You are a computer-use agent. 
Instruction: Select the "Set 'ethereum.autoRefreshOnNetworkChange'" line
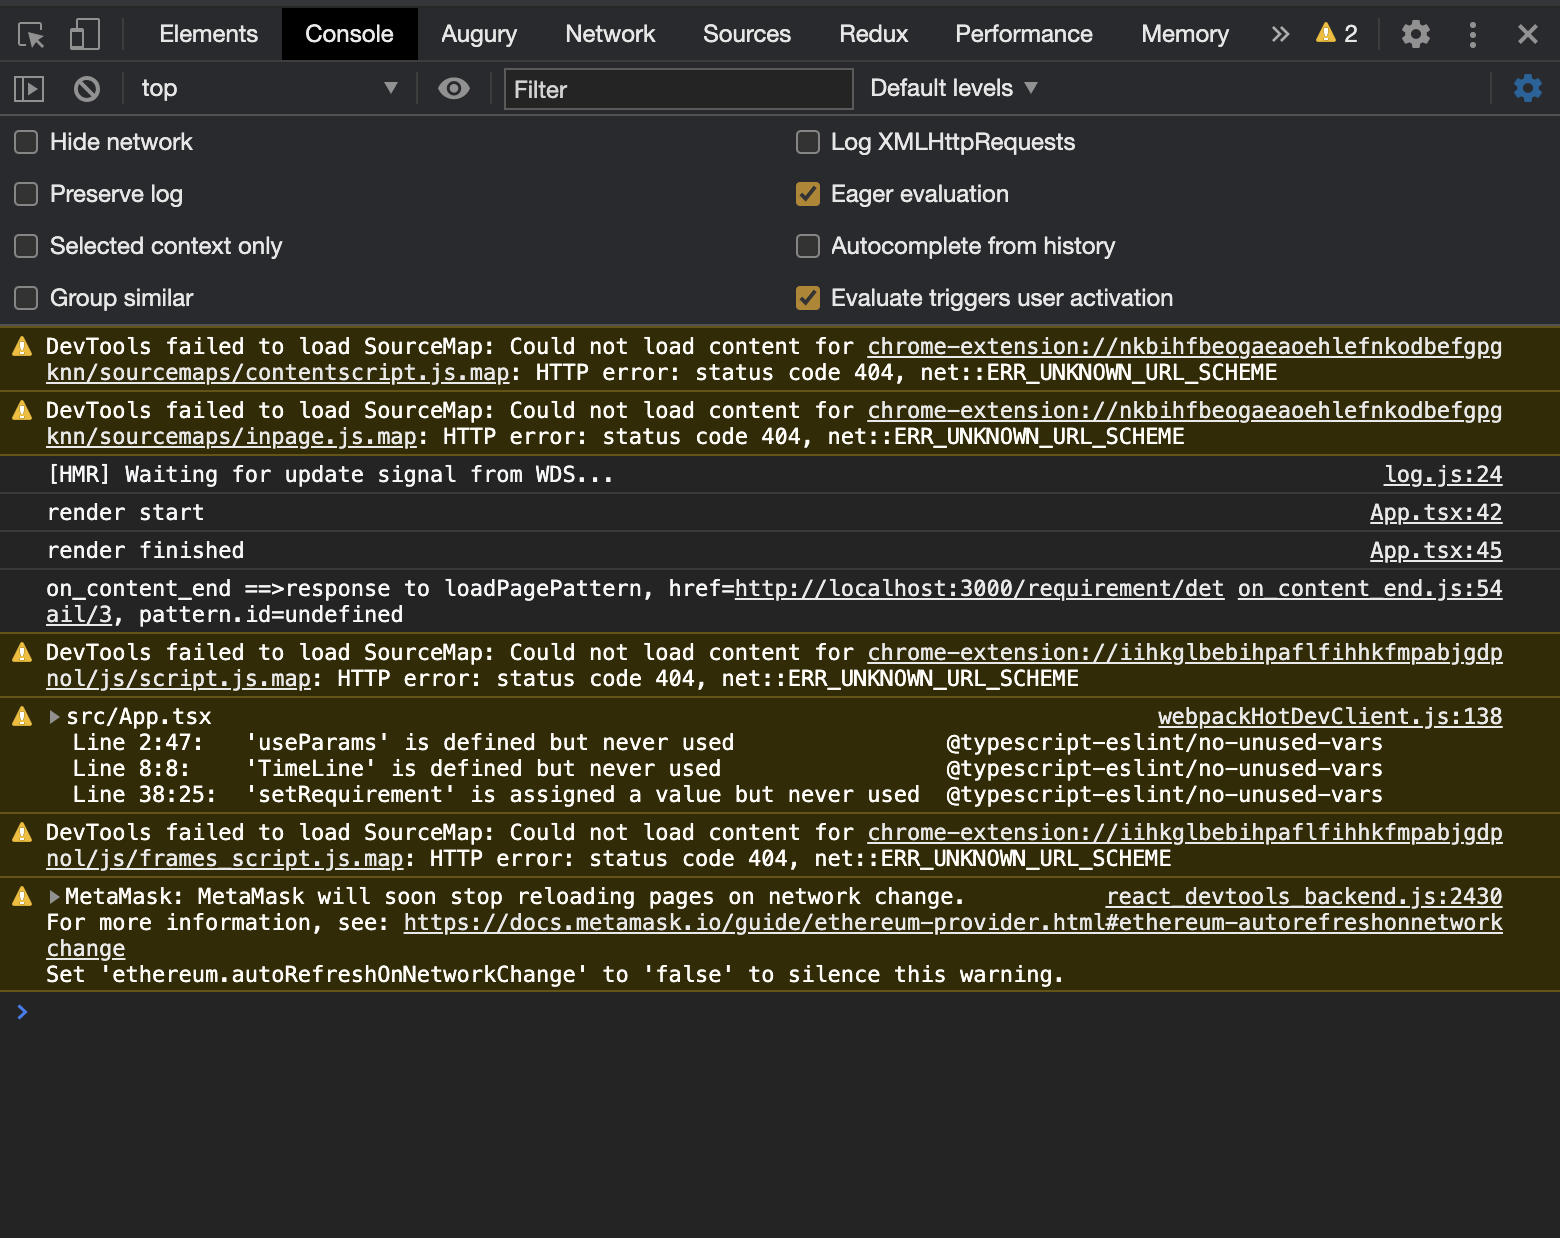[555, 975]
